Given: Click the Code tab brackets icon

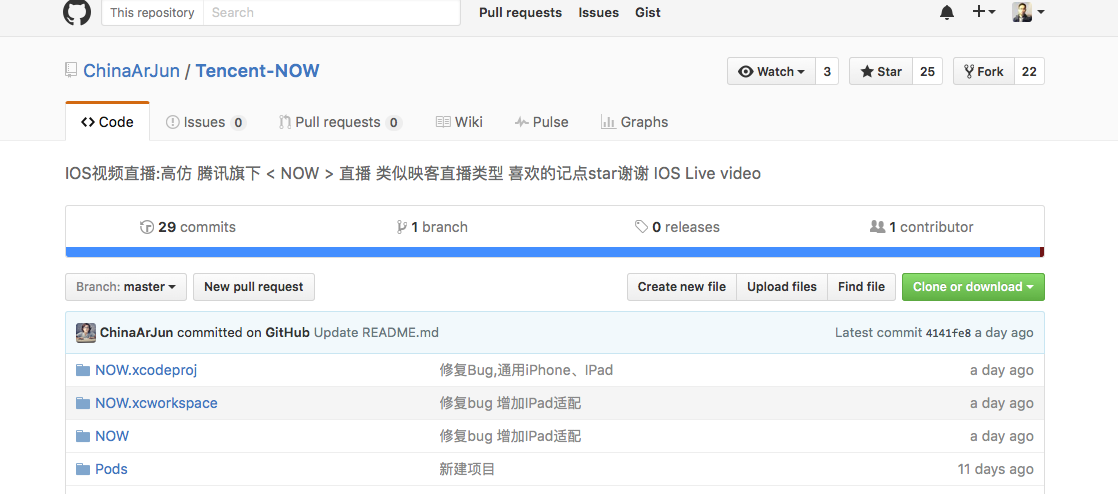Looking at the screenshot, I should [x=88, y=122].
